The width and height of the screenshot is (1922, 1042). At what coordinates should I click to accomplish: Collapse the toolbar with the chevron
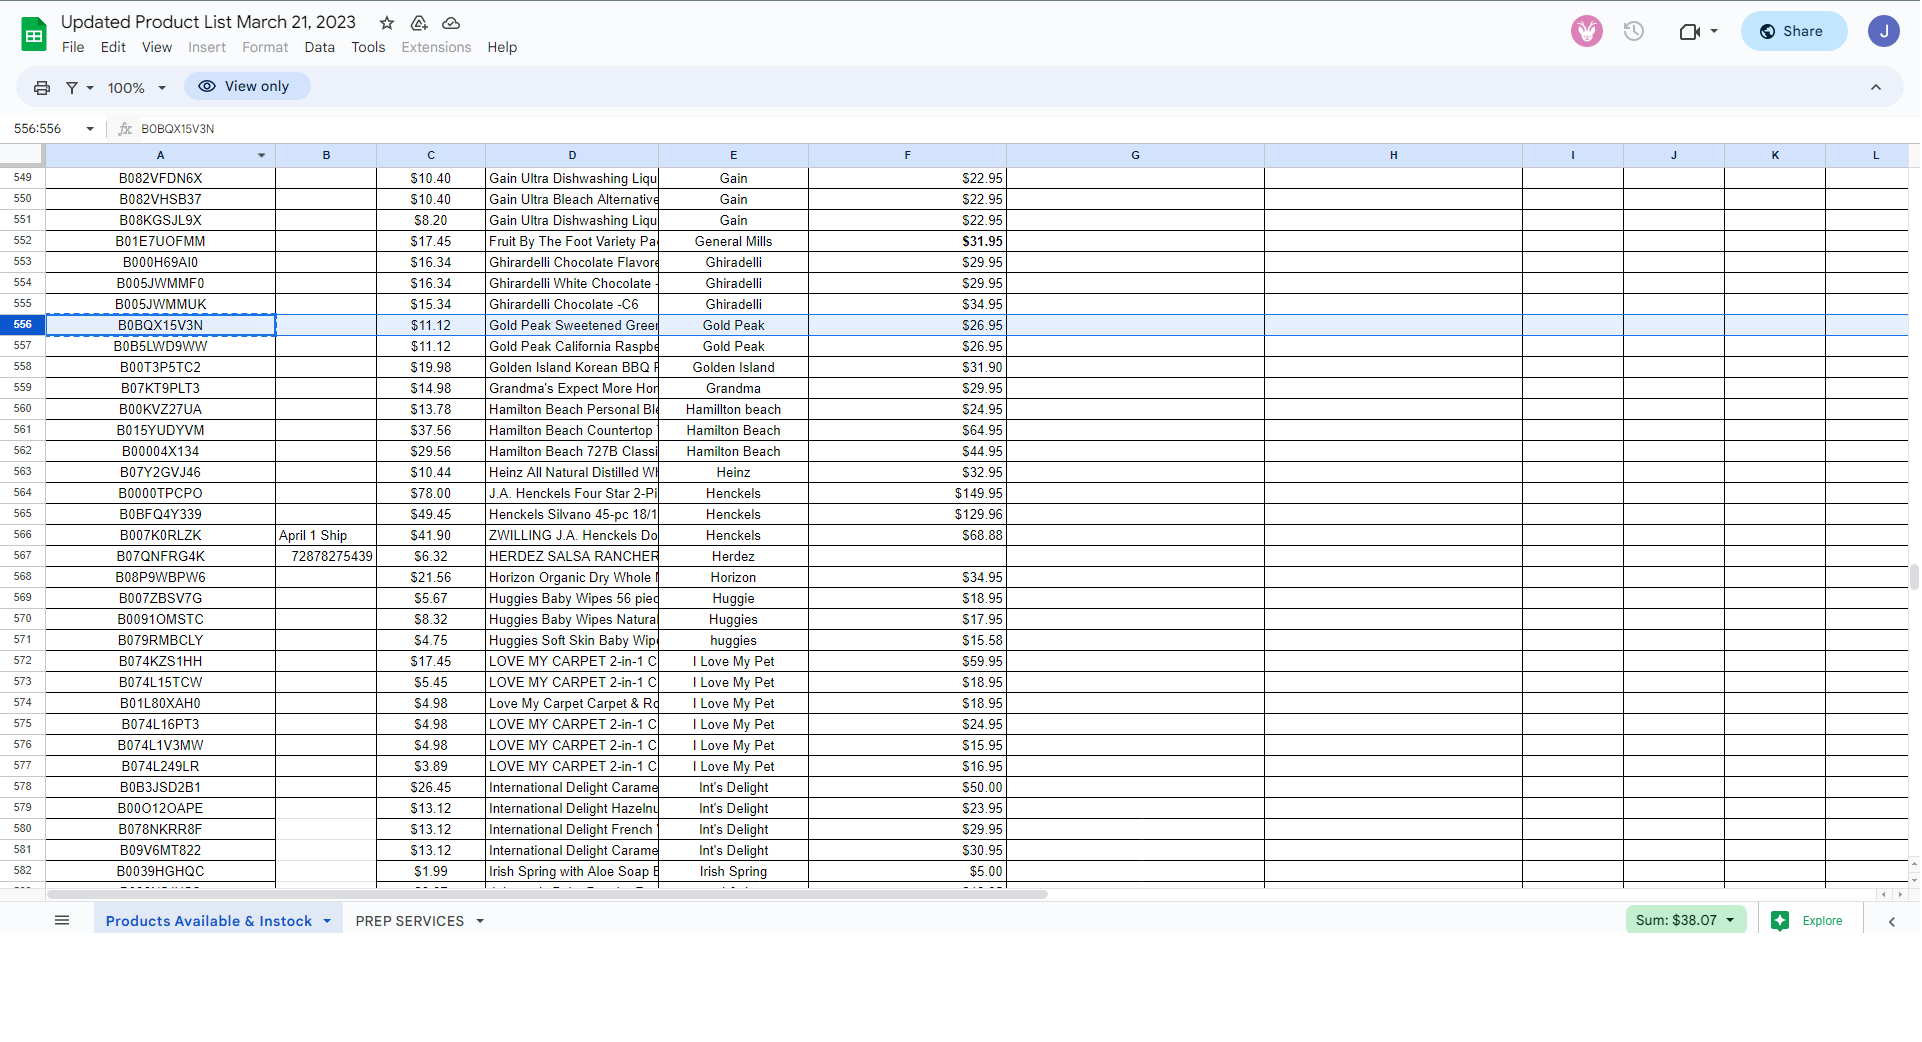[x=1876, y=88]
